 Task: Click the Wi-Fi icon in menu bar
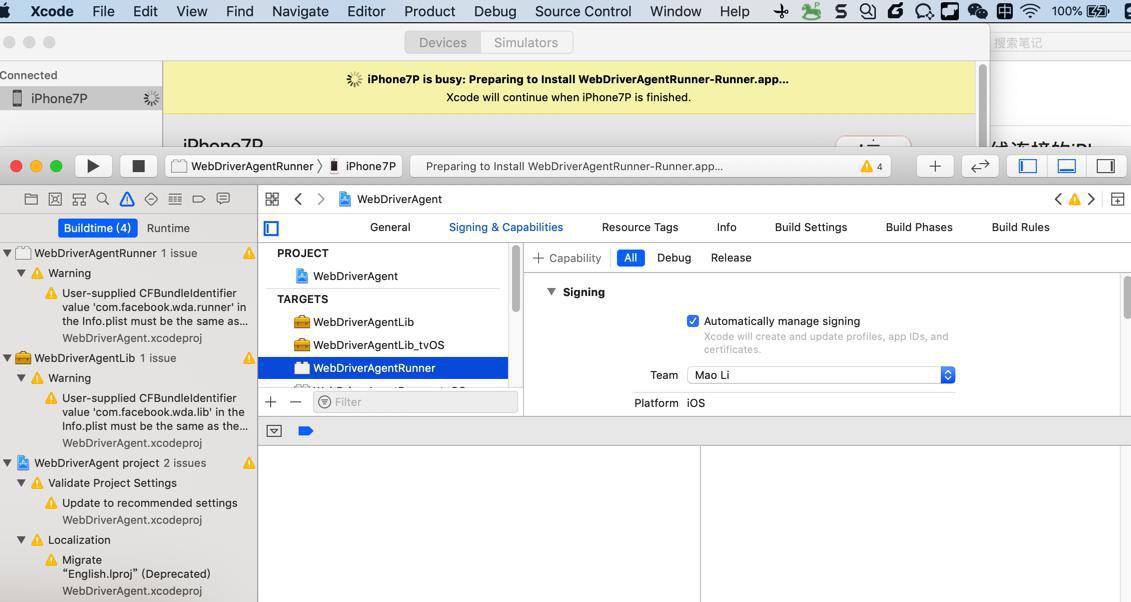1030,11
